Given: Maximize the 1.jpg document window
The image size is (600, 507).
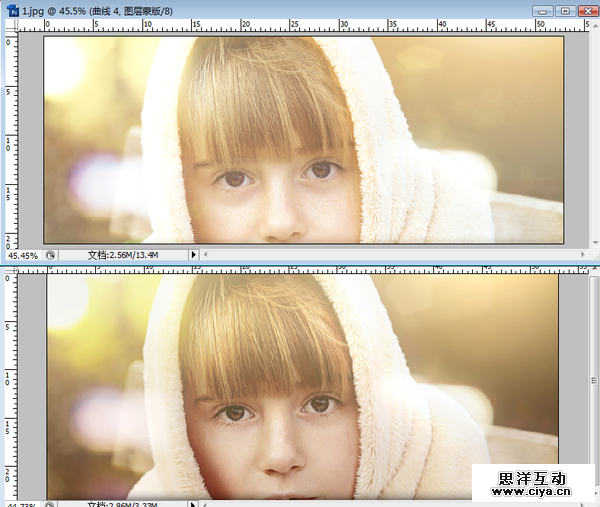Looking at the screenshot, I should tap(565, 11).
